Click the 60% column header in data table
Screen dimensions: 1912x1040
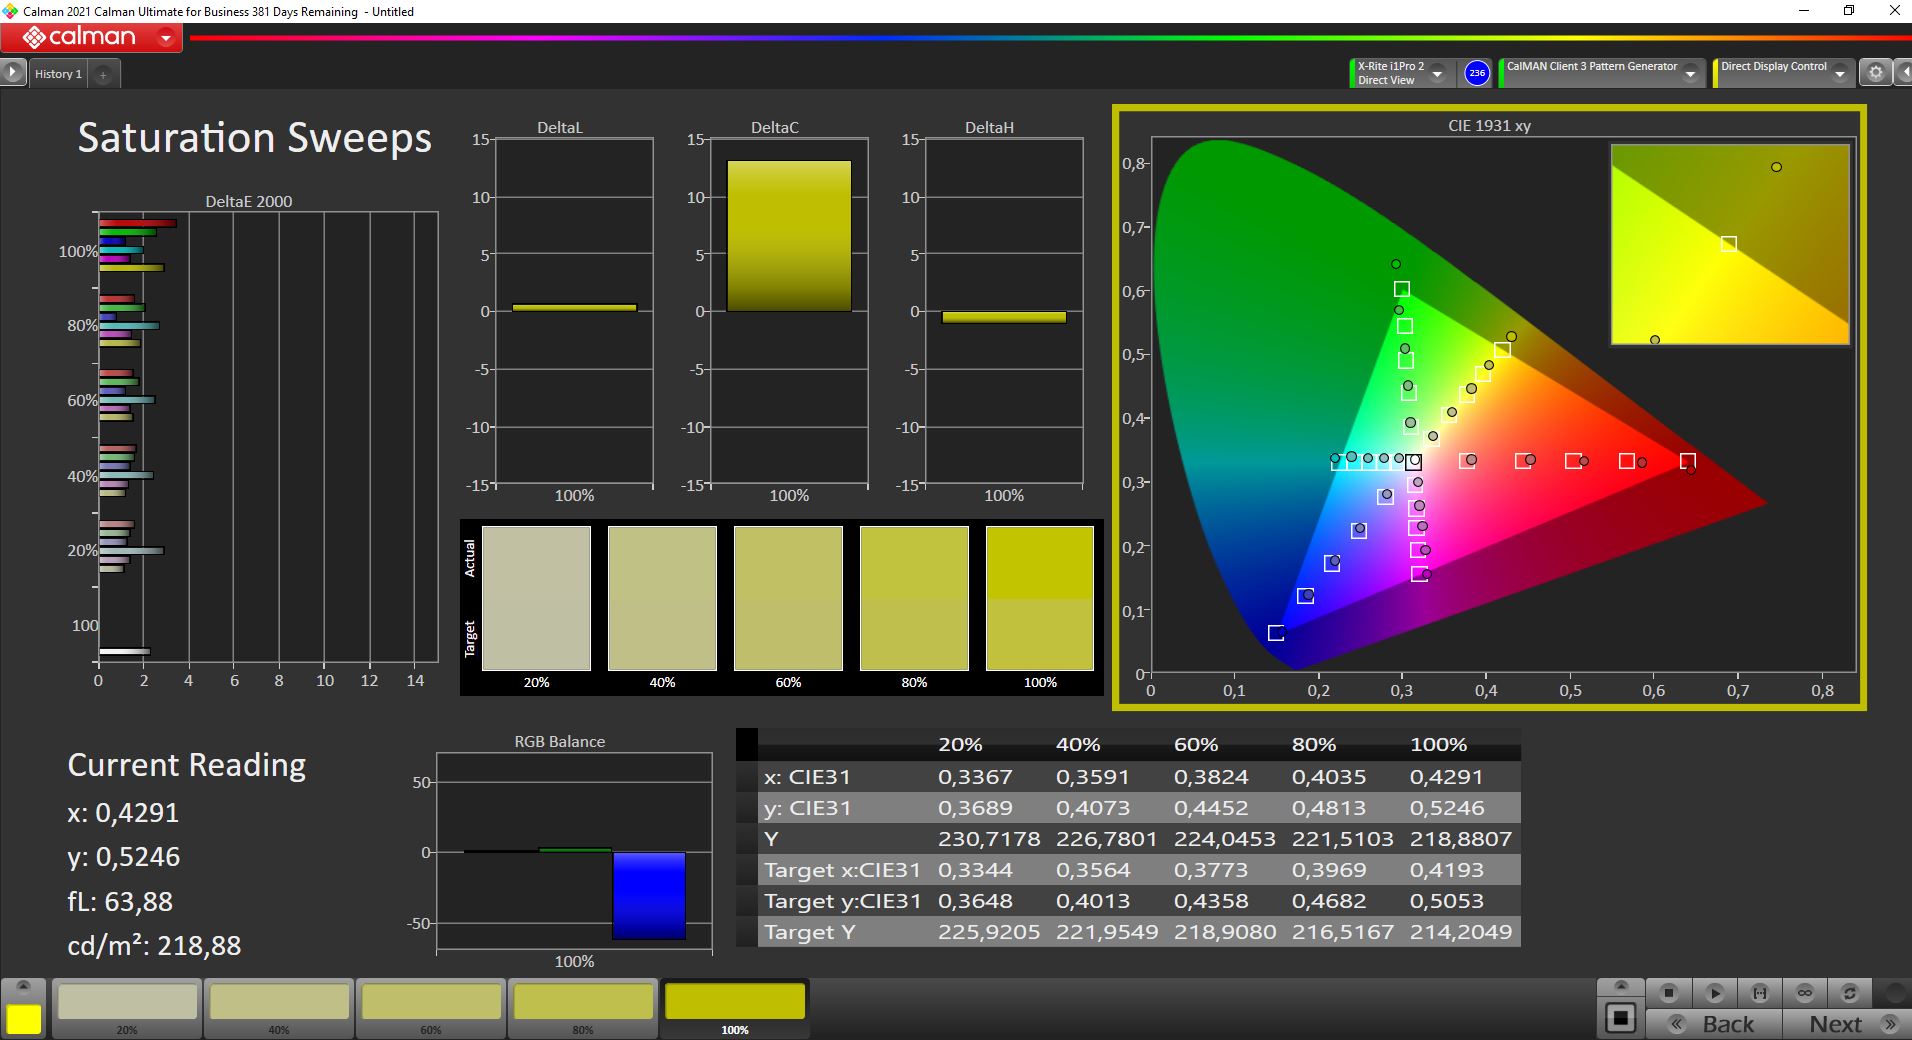[1195, 745]
